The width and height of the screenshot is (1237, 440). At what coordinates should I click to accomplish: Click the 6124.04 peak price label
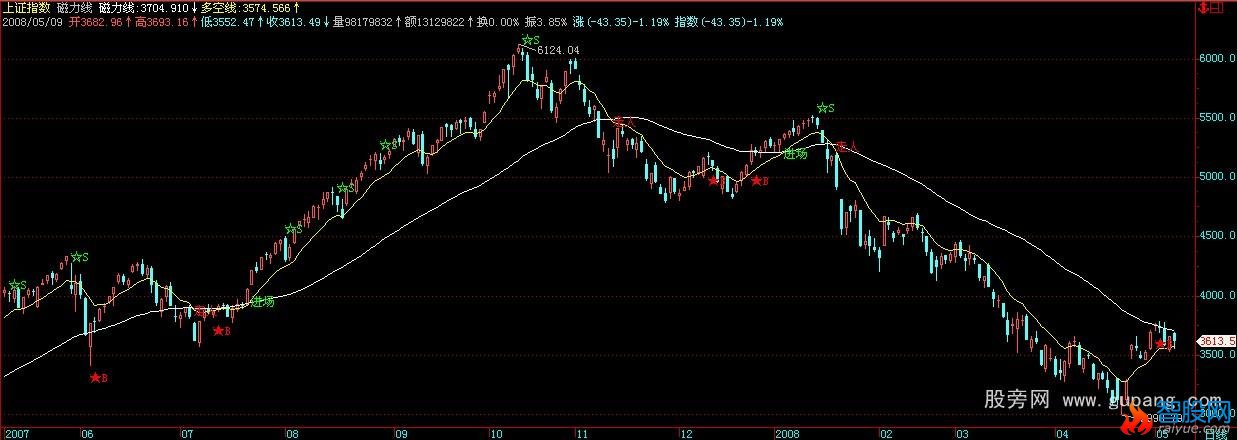pos(558,48)
